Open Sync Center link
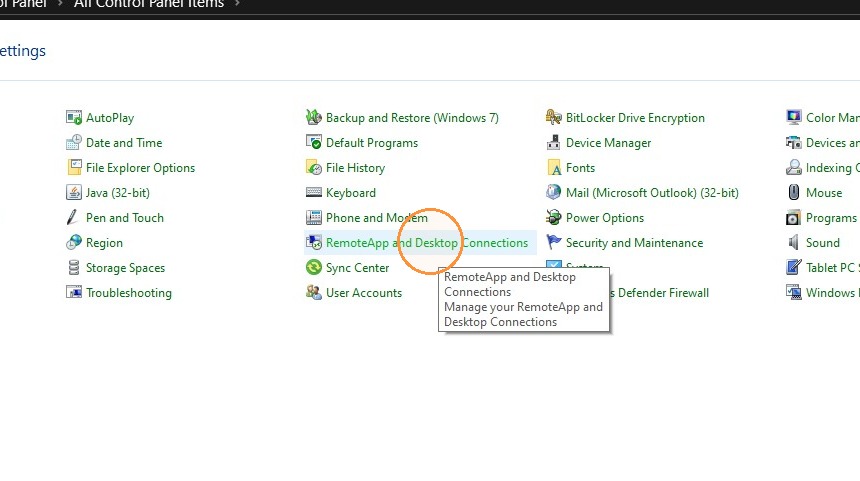The image size is (860, 481). (x=358, y=268)
